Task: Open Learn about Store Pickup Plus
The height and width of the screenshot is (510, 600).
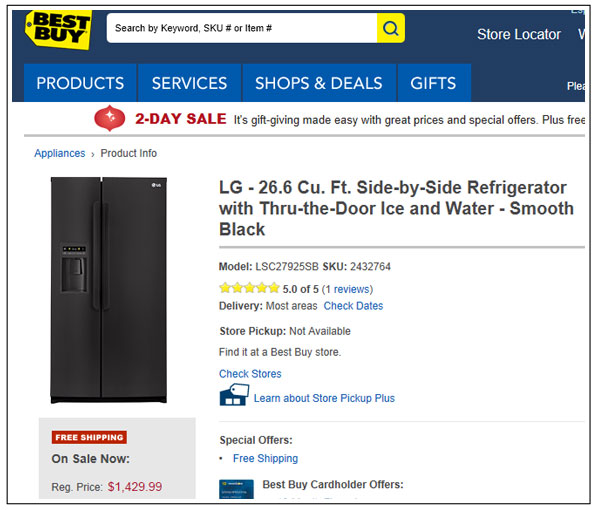Action: (x=324, y=398)
